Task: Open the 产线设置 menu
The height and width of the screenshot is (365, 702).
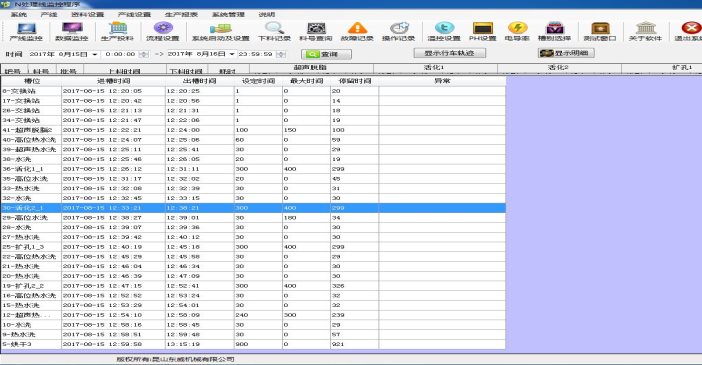Action: pyautogui.click(x=134, y=15)
